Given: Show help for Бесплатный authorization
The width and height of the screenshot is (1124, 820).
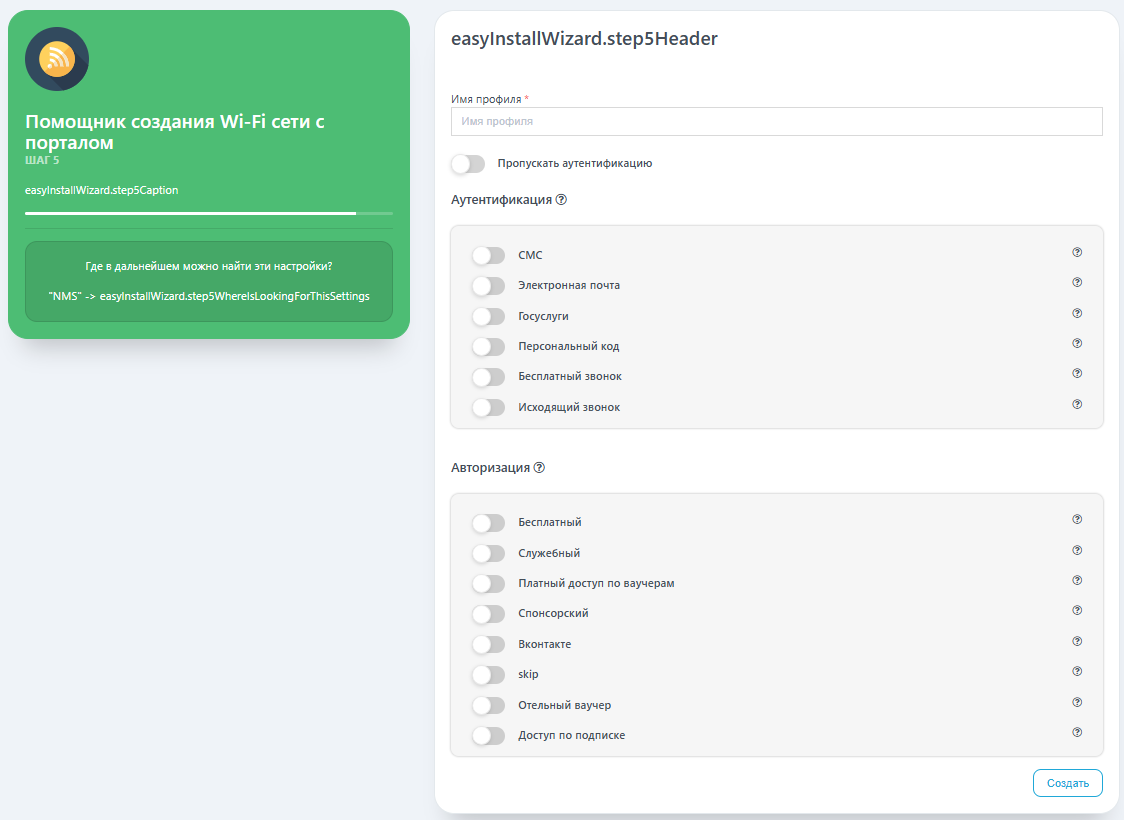Looking at the screenshot, I should [1077, 520].
